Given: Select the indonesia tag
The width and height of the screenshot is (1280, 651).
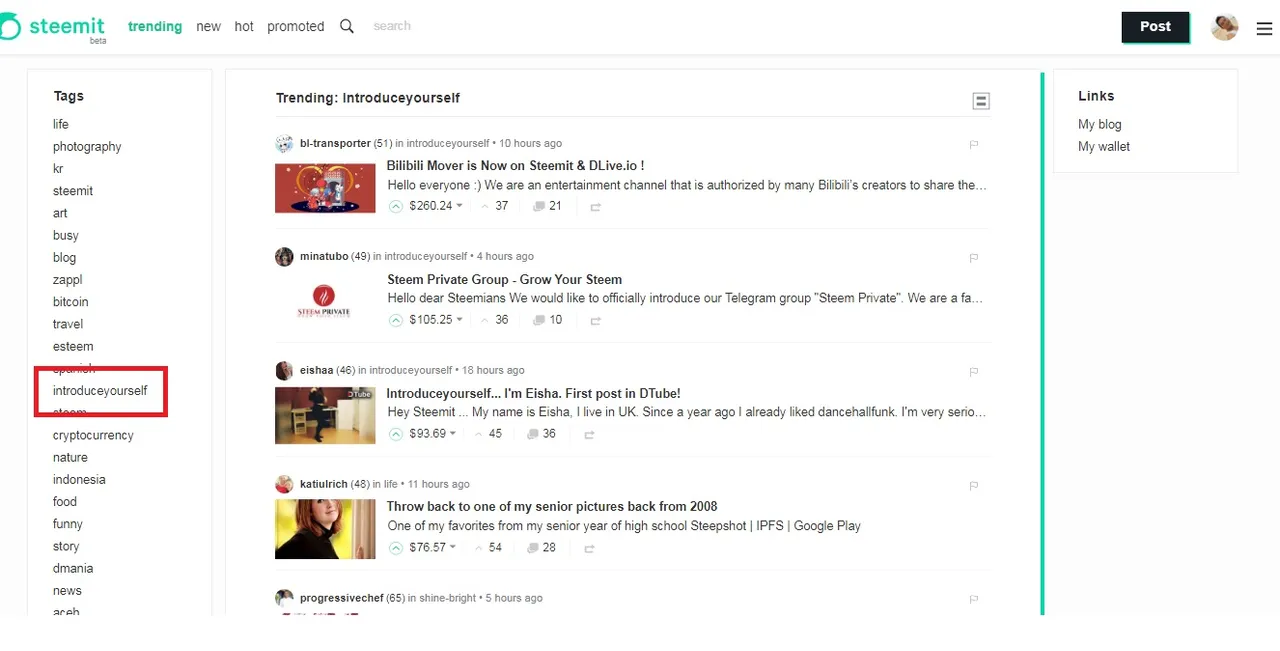Looking at the screenshot, I should (79, 480).
